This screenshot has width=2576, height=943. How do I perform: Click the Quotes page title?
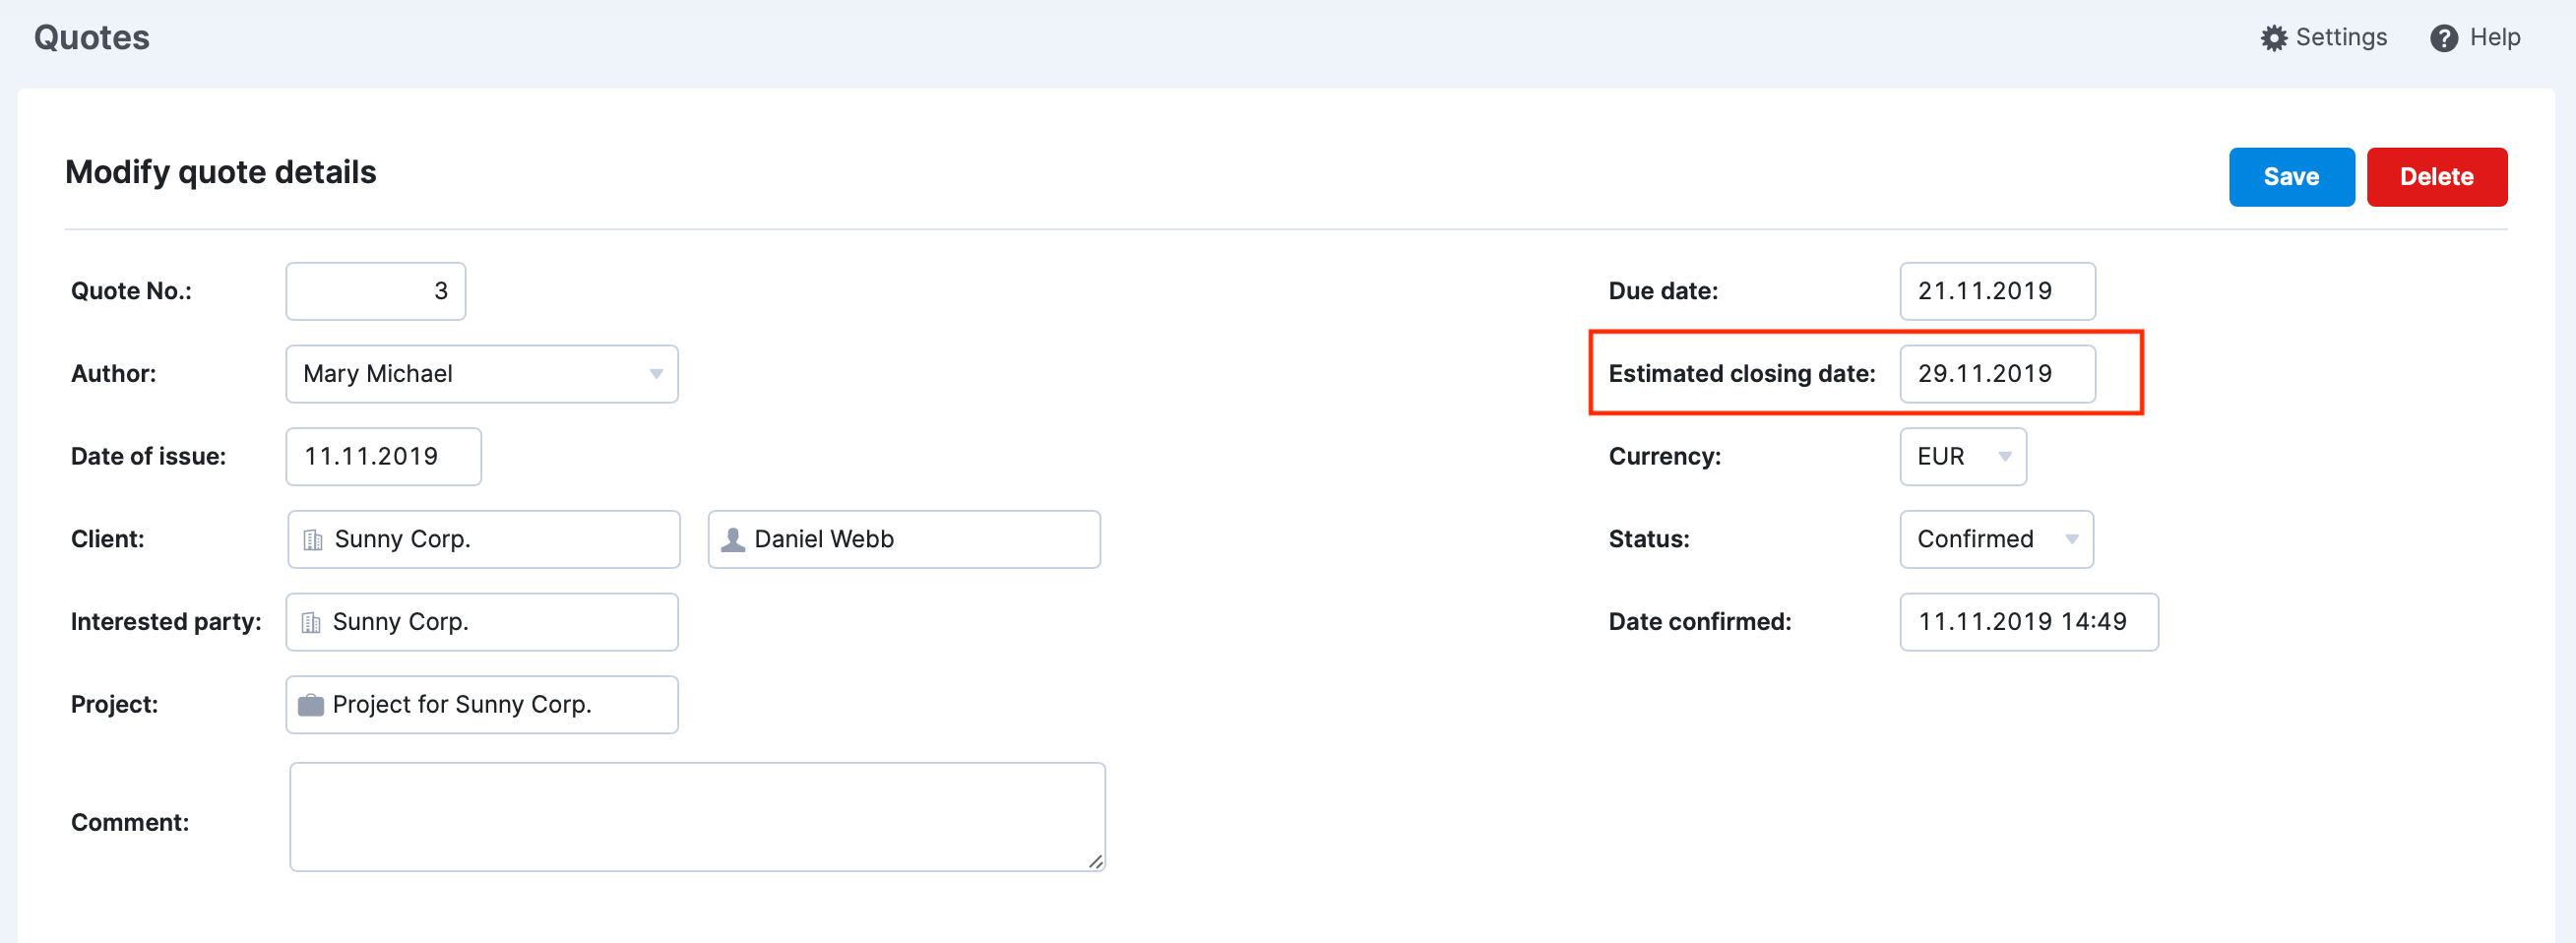[92, 38]
